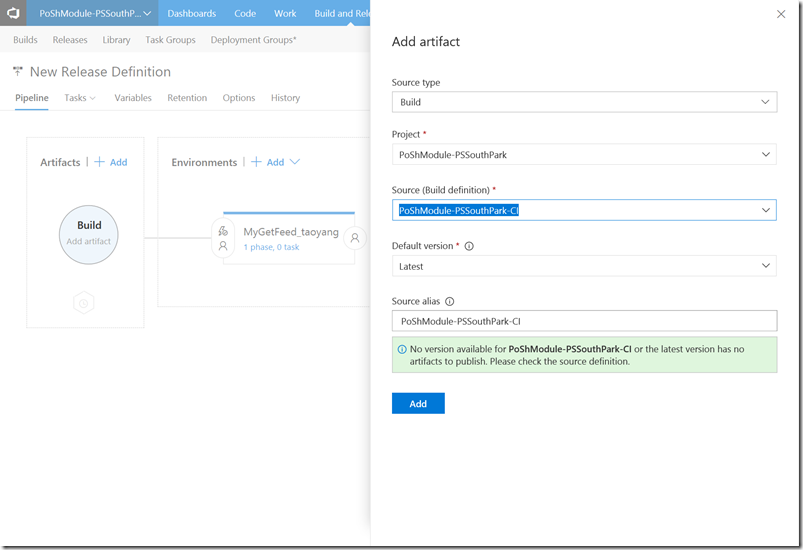Switch to the Retention tab

pyautogui.click(x=187, y=98)
